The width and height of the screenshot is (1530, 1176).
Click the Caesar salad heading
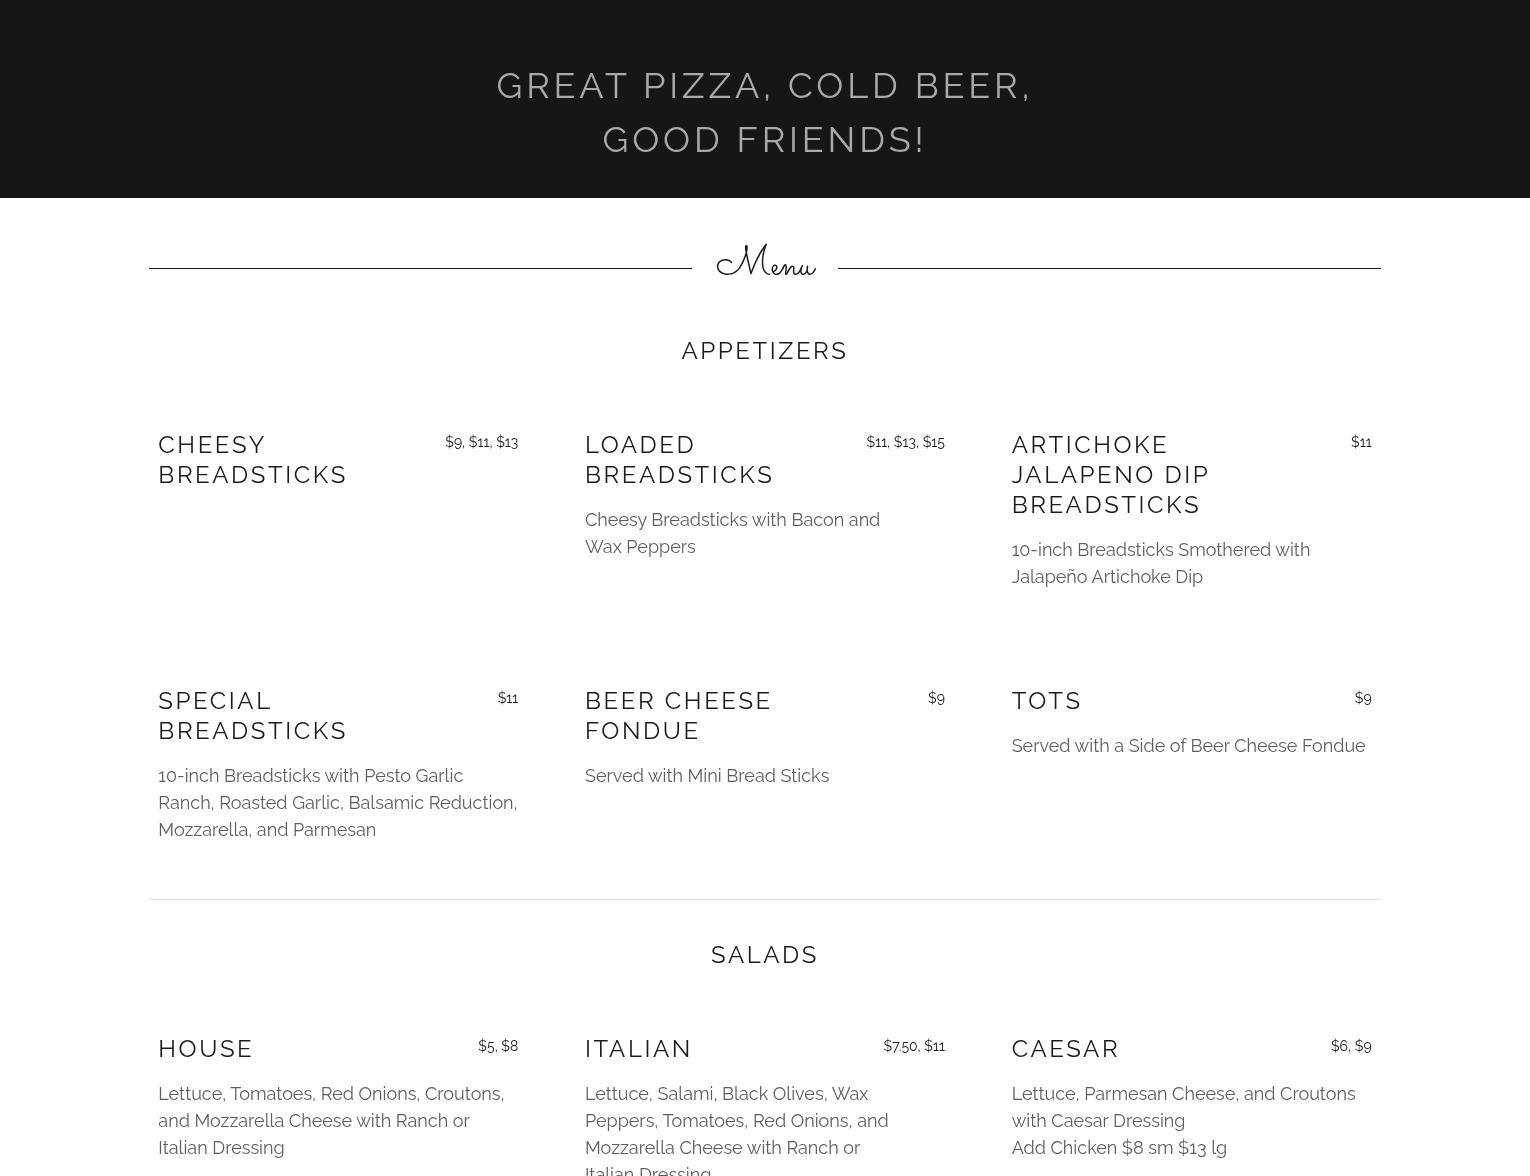1065,1049
